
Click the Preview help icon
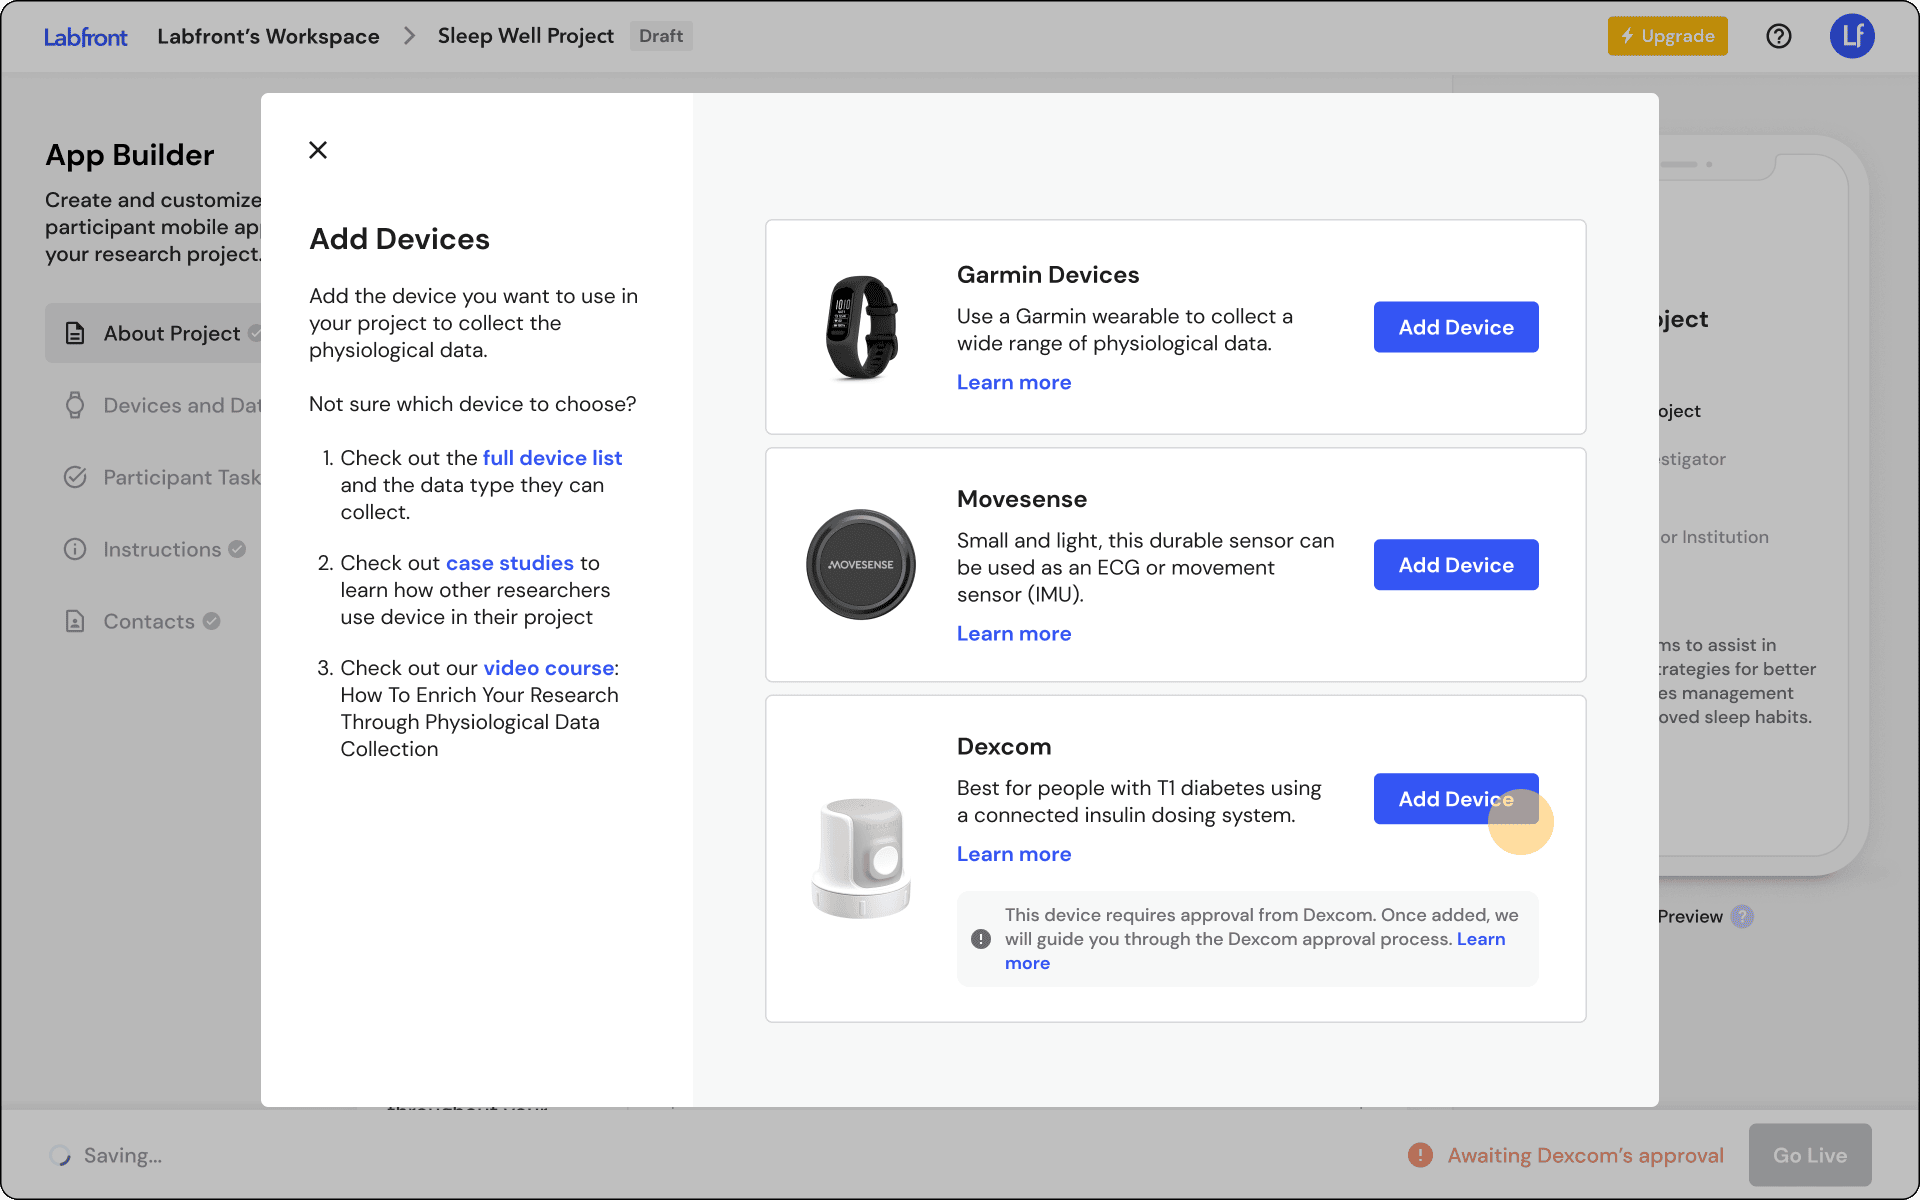click(x=1742, y=916)
